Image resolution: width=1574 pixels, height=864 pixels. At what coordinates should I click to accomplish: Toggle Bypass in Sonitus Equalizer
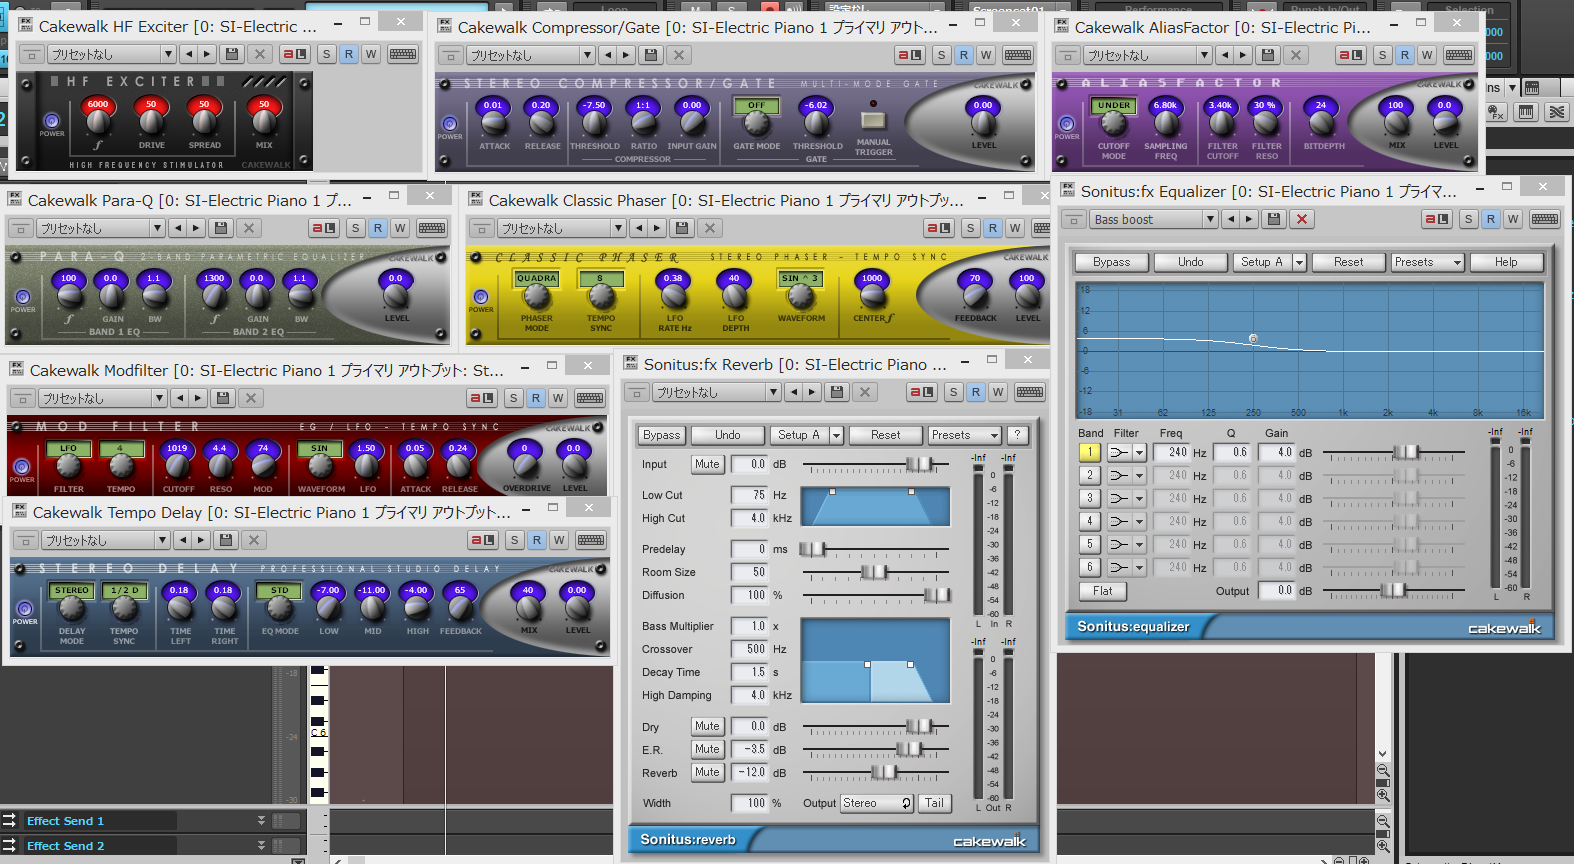click(1111, 262)
